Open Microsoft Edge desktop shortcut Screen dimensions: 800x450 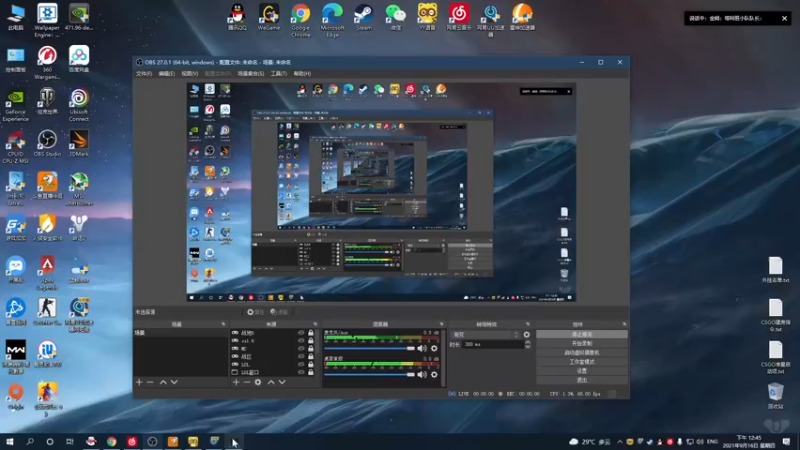tap(332, 20)
